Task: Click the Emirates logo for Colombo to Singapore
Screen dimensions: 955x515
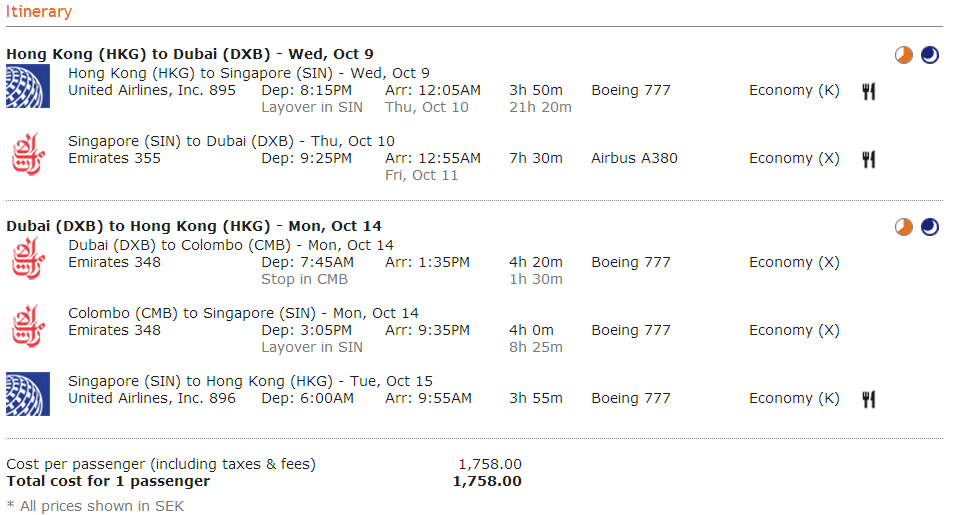Action: click(x=27, y=326)
